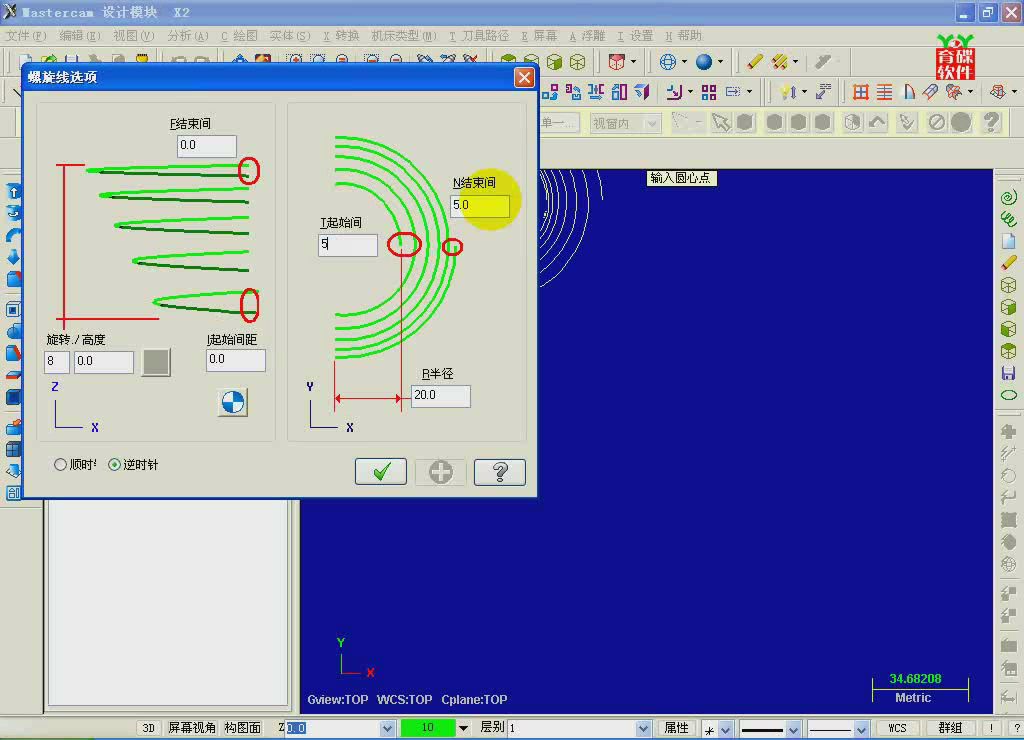The height and width of the screenshot is (740, 1024).
Task: Click the page document icon in right toolbar
Action: point(1008,241)
